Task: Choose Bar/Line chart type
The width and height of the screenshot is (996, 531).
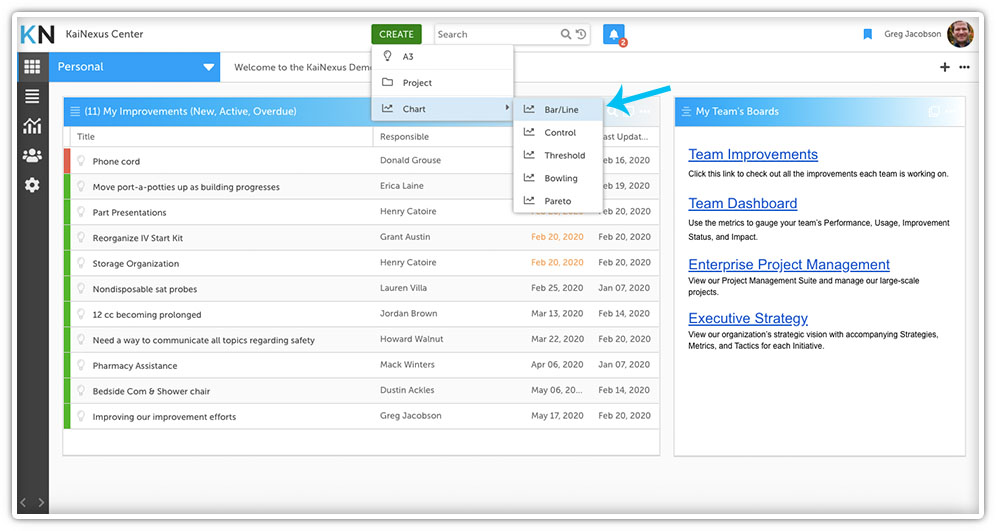Action: 558,109
